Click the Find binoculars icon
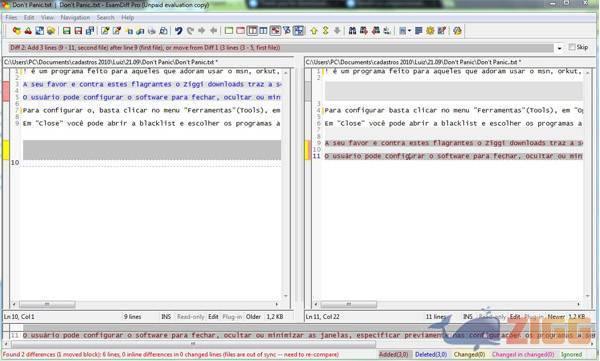Image resolution: width=600 pixels, height=361 pixels. pos(352,31)
